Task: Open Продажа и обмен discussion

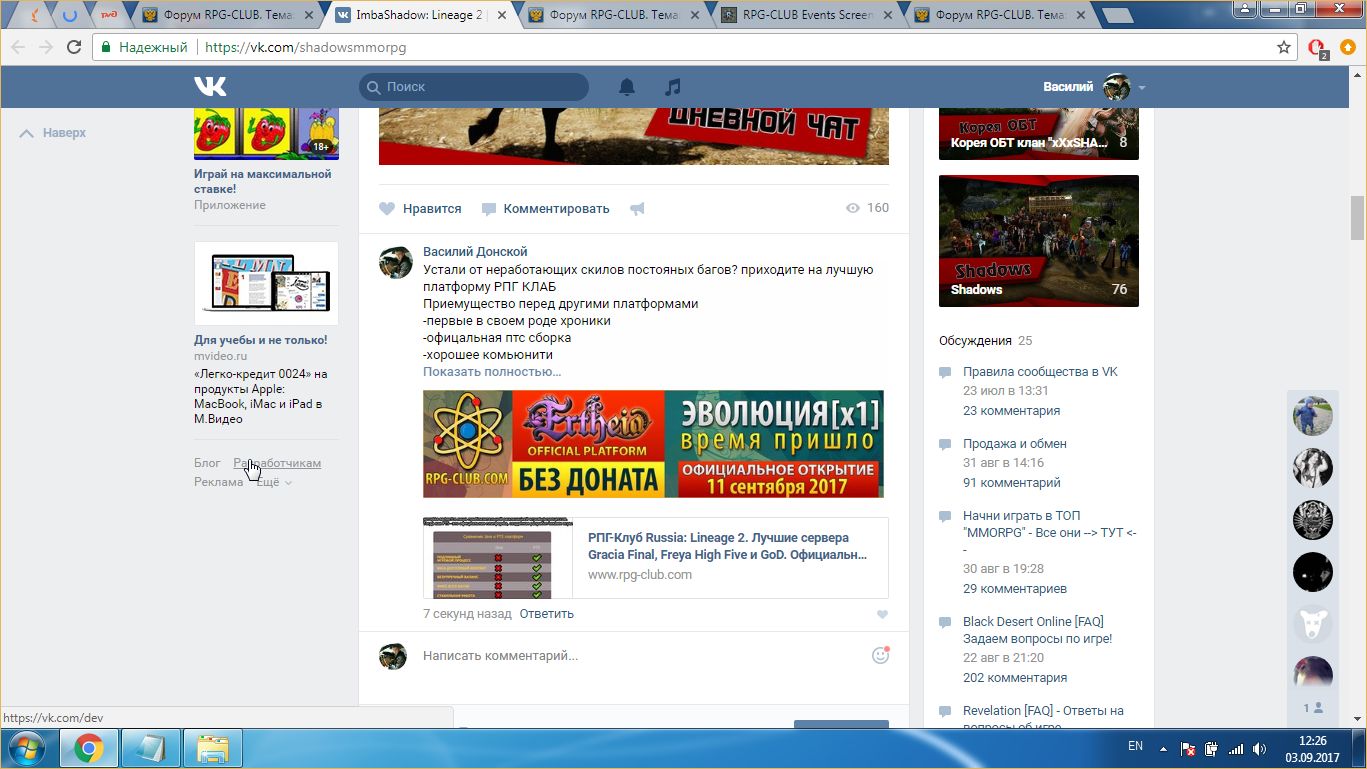Action: pyautogui.click(x=1015, y=443)
